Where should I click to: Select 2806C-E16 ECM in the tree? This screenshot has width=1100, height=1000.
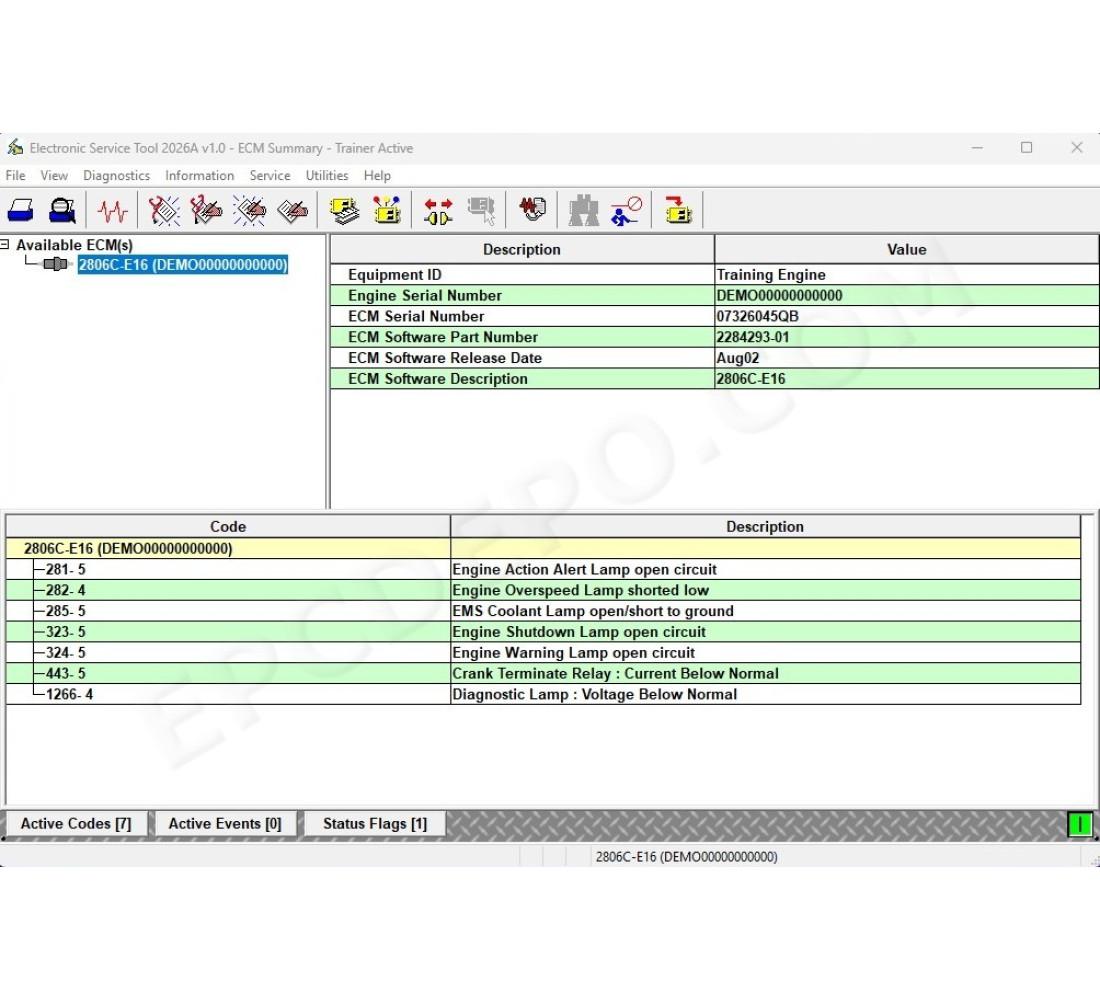[x=182, y=265]
